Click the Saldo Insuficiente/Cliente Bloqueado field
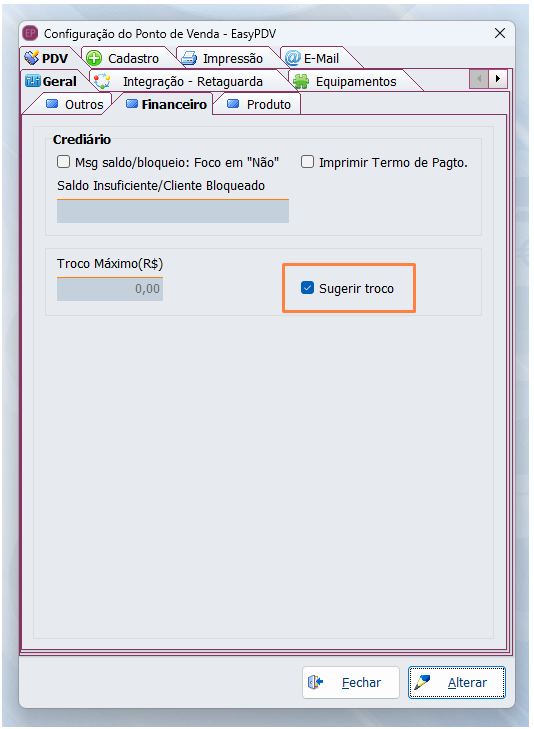 [173, 211]
